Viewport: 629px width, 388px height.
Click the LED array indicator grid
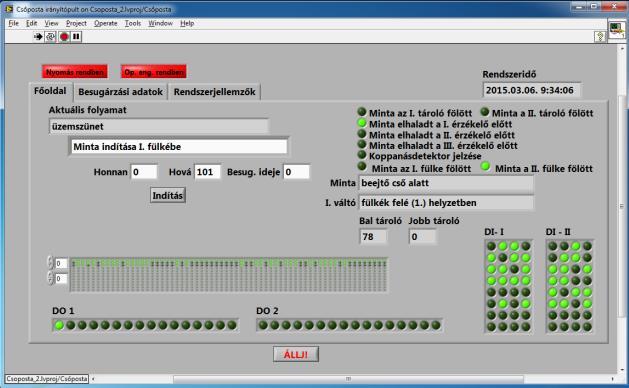(229, 275)
